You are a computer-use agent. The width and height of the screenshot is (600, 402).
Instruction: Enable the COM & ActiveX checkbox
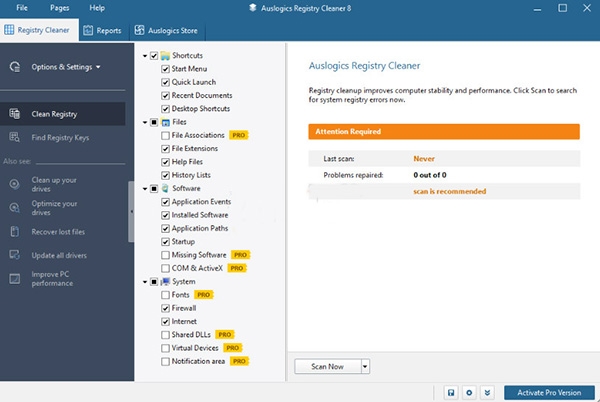pyautogui.click(x=165, y=269)
